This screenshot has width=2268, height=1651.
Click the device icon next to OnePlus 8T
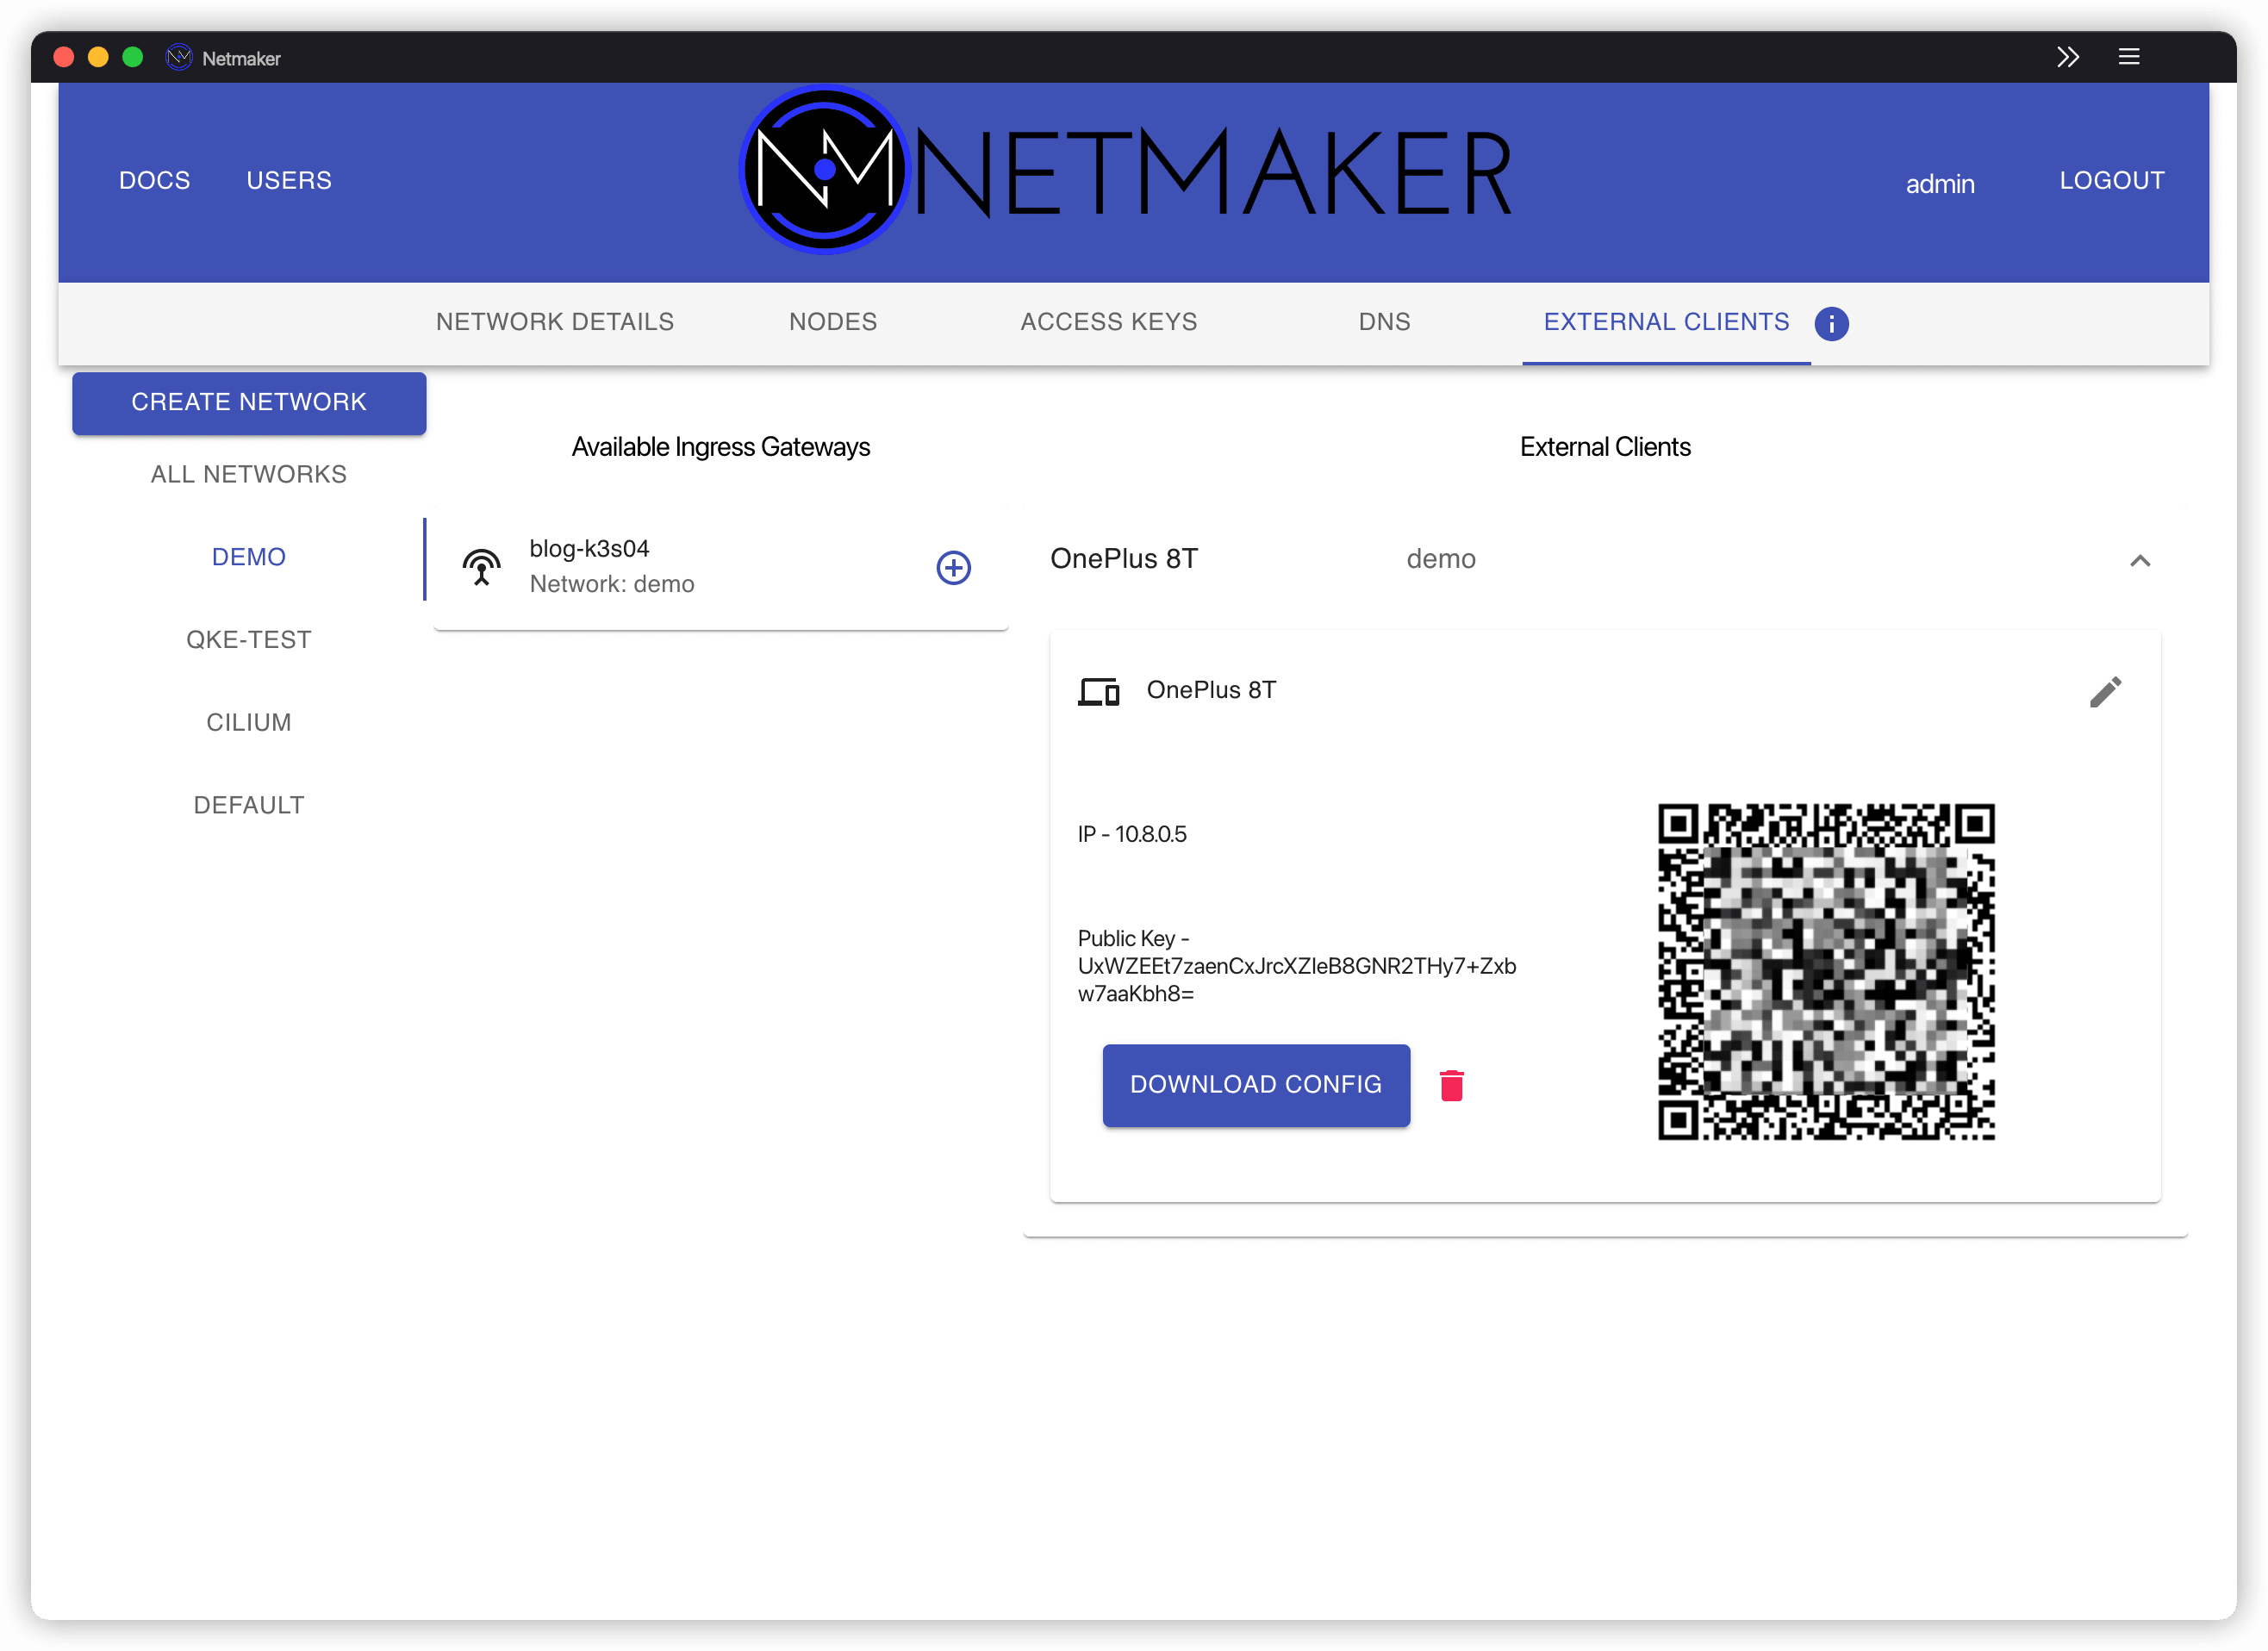pyautogui.click(x=1098, y=690)
